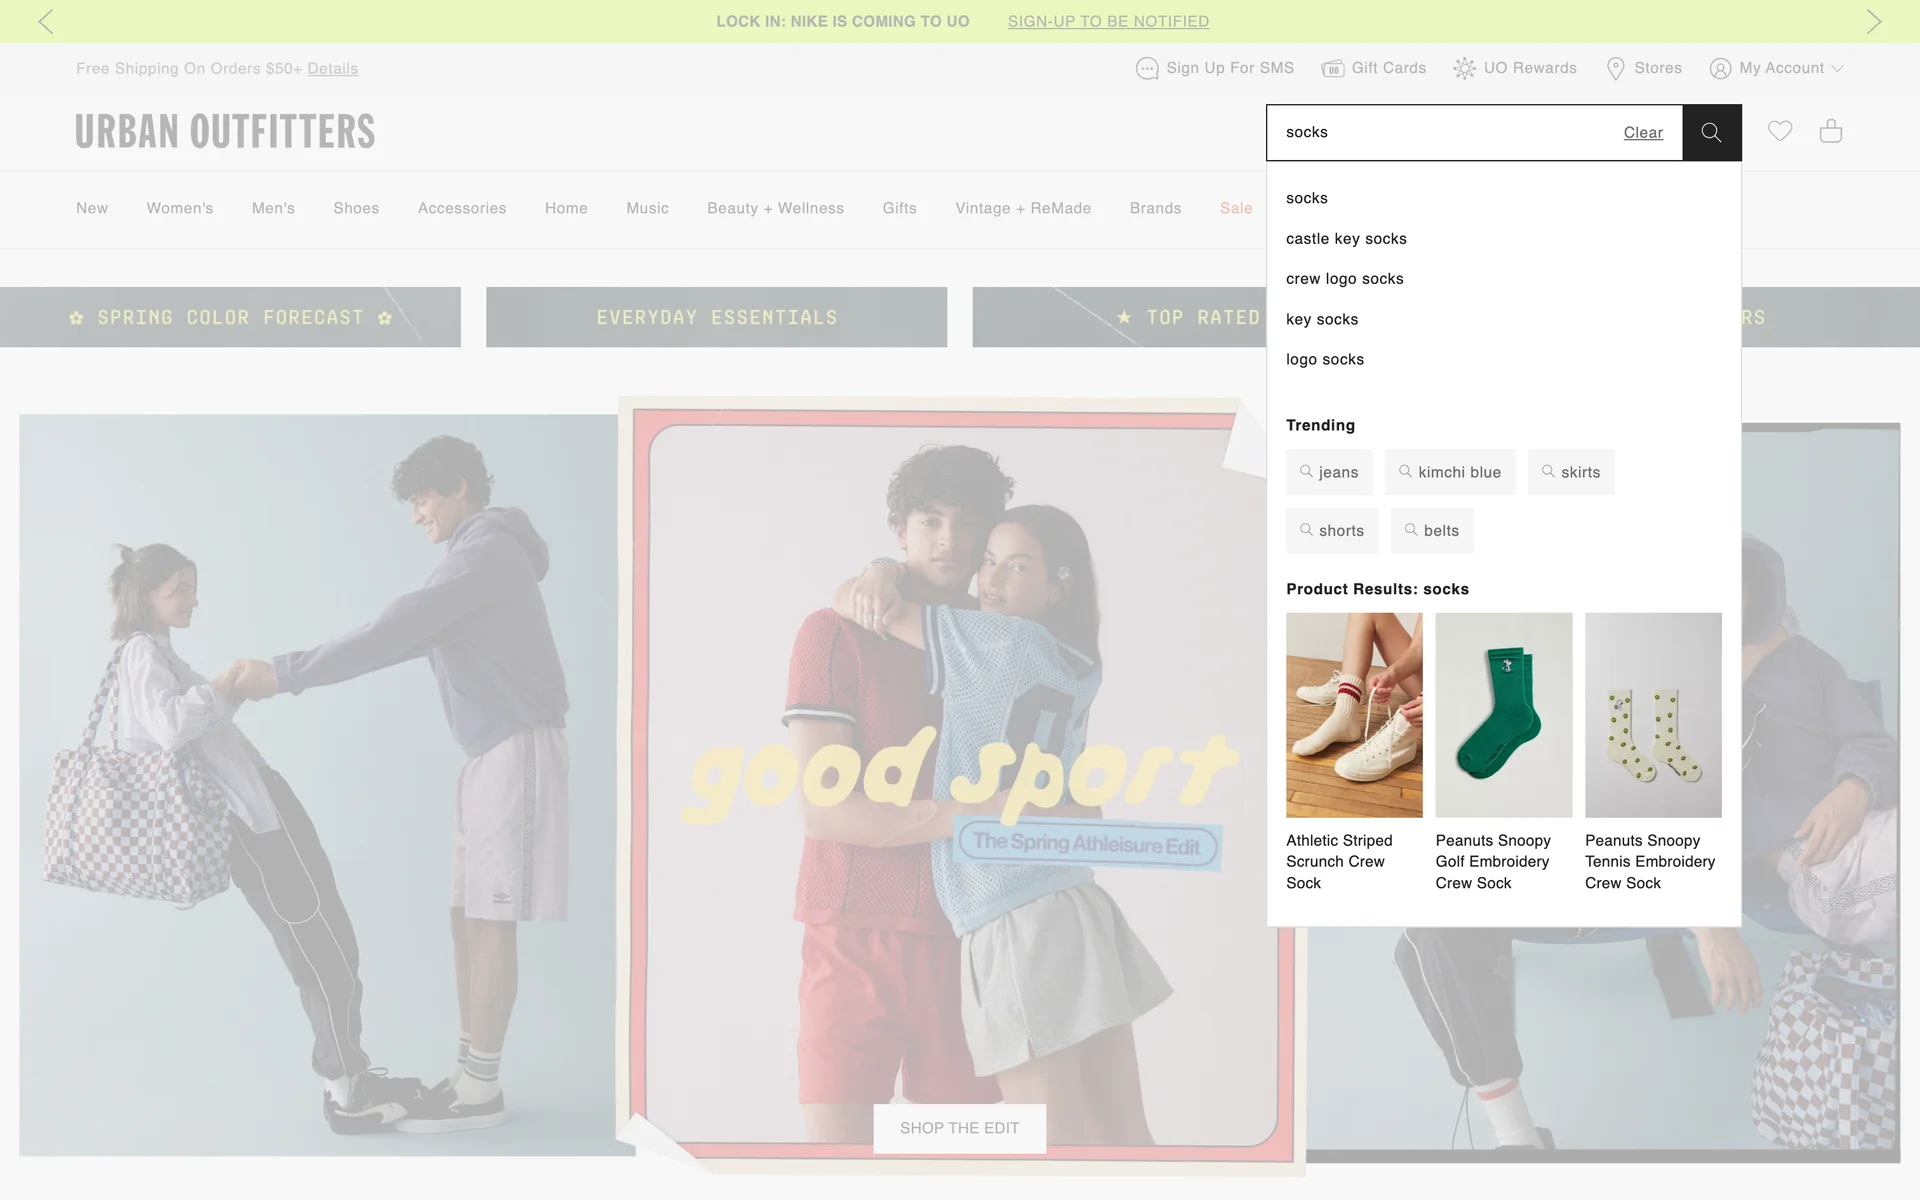Open the wishlist heart icon

pos(1779,131)
